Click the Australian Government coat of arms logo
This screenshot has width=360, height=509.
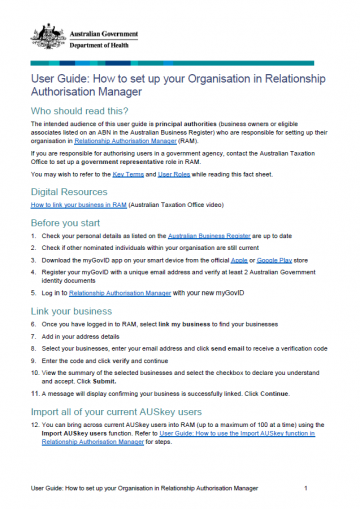(48, 36)
